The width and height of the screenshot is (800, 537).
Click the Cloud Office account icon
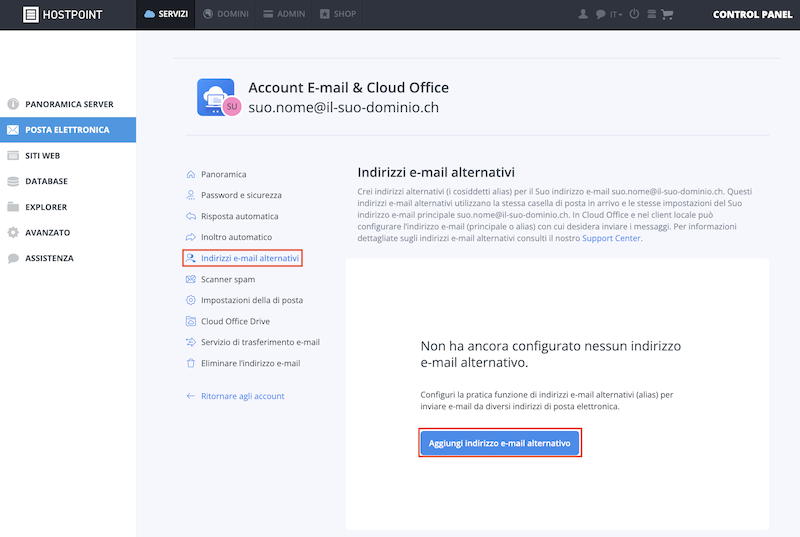click(x=216, y=97)
